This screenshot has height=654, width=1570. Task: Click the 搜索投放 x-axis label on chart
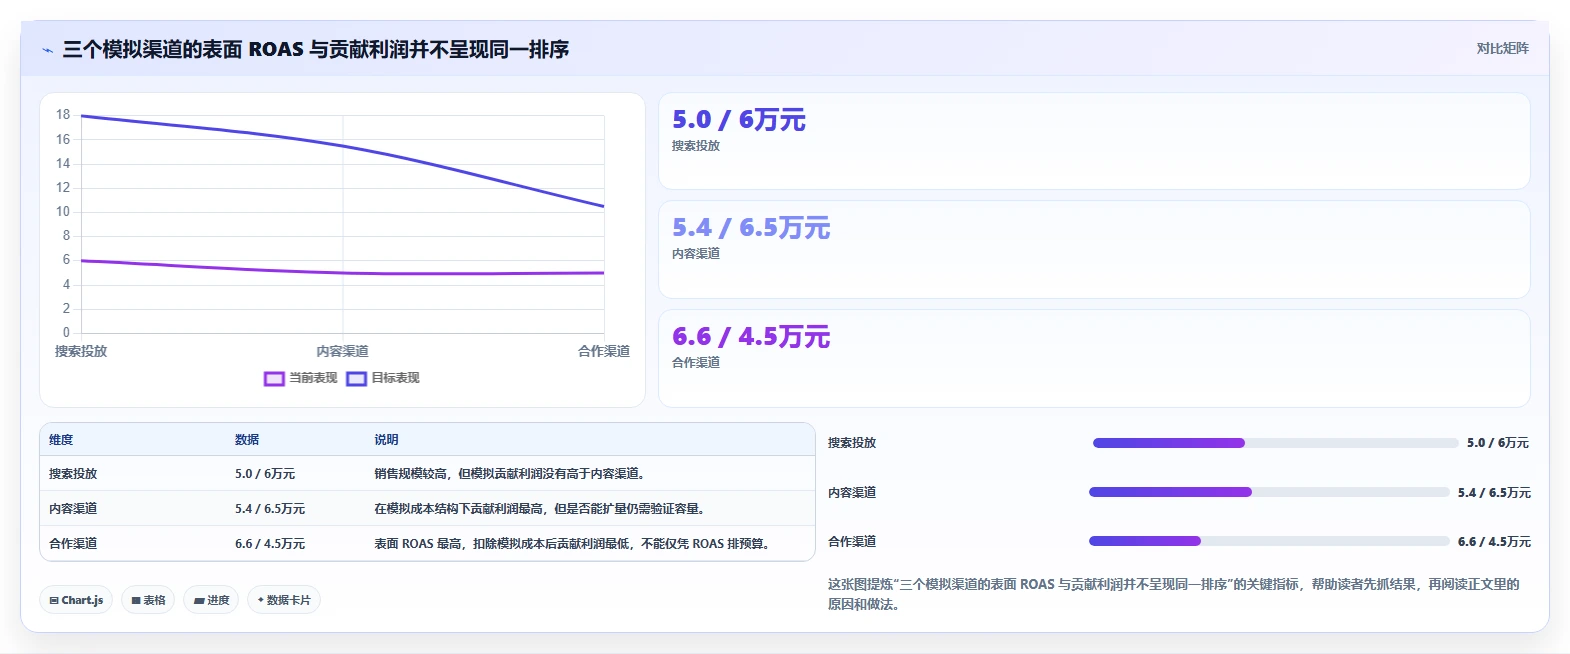[81, 351]
